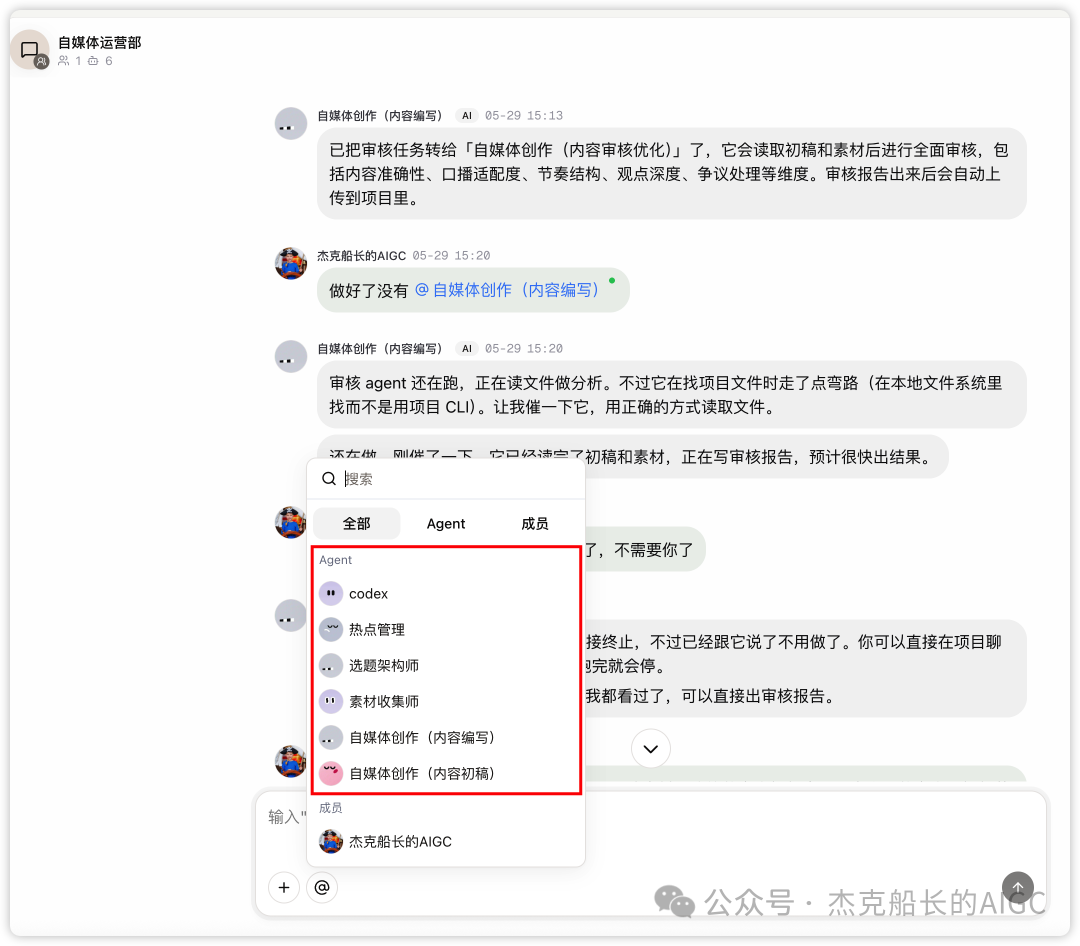
Task: Click timestamp 05-29 15:13
Action: 523,116
